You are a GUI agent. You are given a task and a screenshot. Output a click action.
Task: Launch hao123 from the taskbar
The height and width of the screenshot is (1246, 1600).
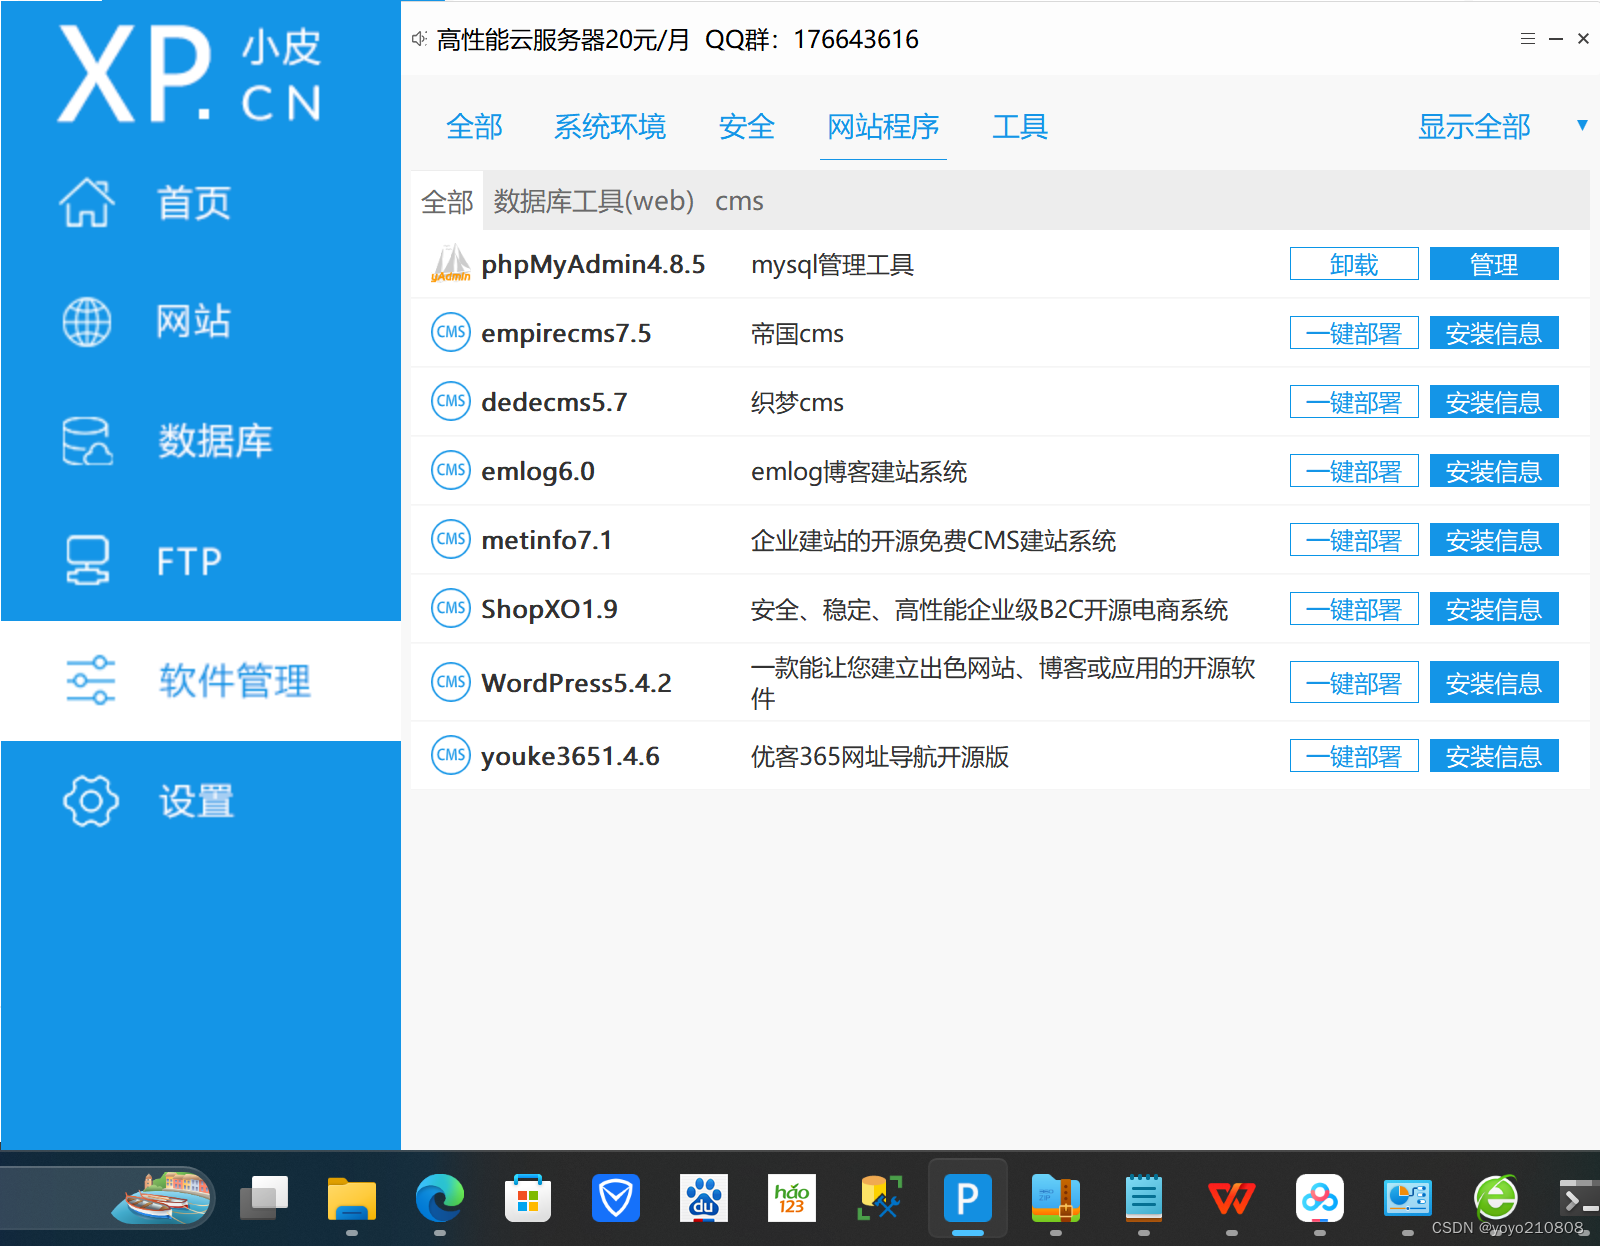point(791,1199)
